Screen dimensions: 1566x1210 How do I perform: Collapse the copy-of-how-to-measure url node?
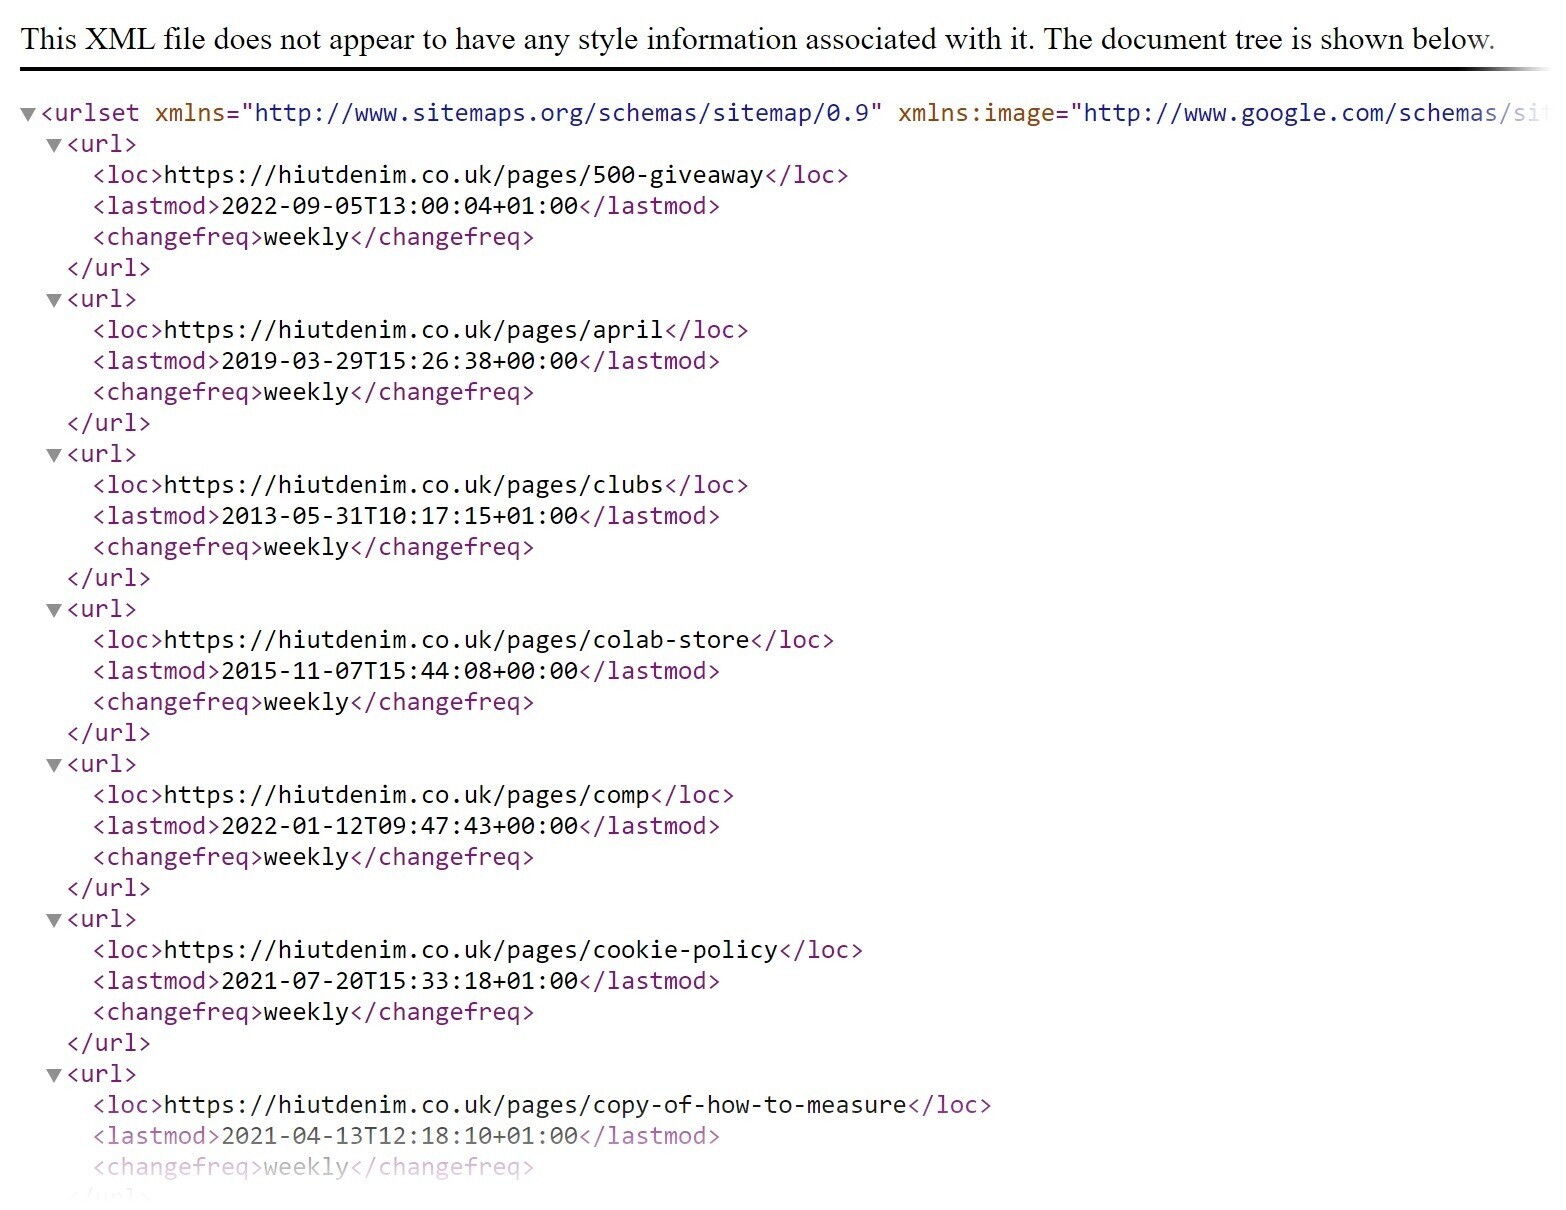(53, 1074)
